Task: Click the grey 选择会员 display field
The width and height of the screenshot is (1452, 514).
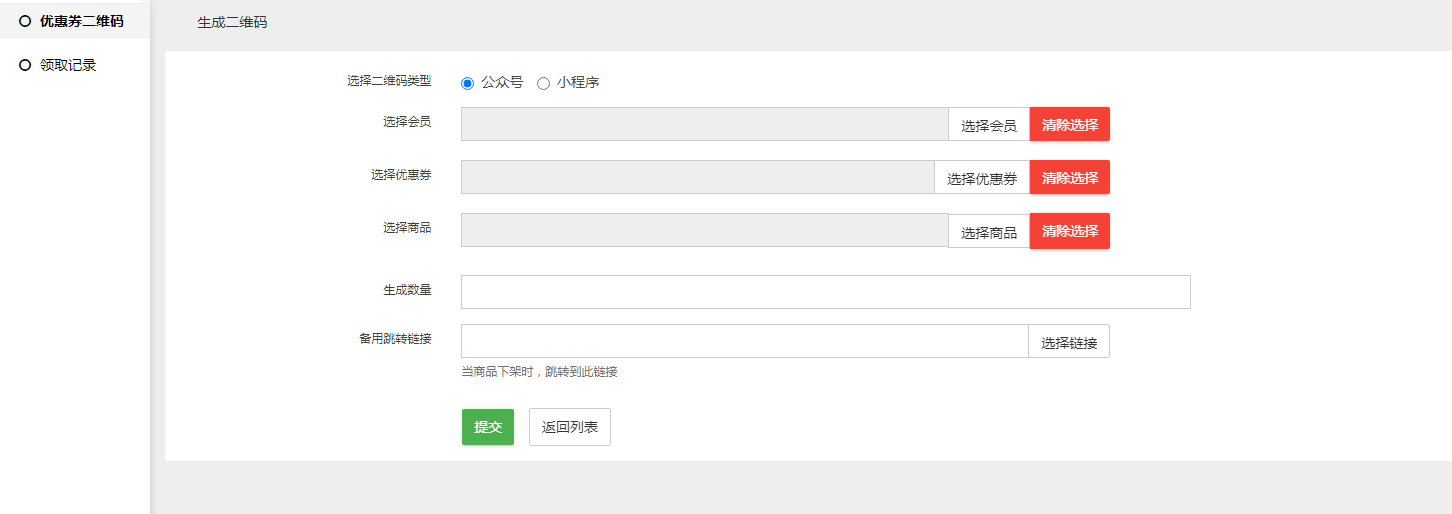Action: pos(704,124)
